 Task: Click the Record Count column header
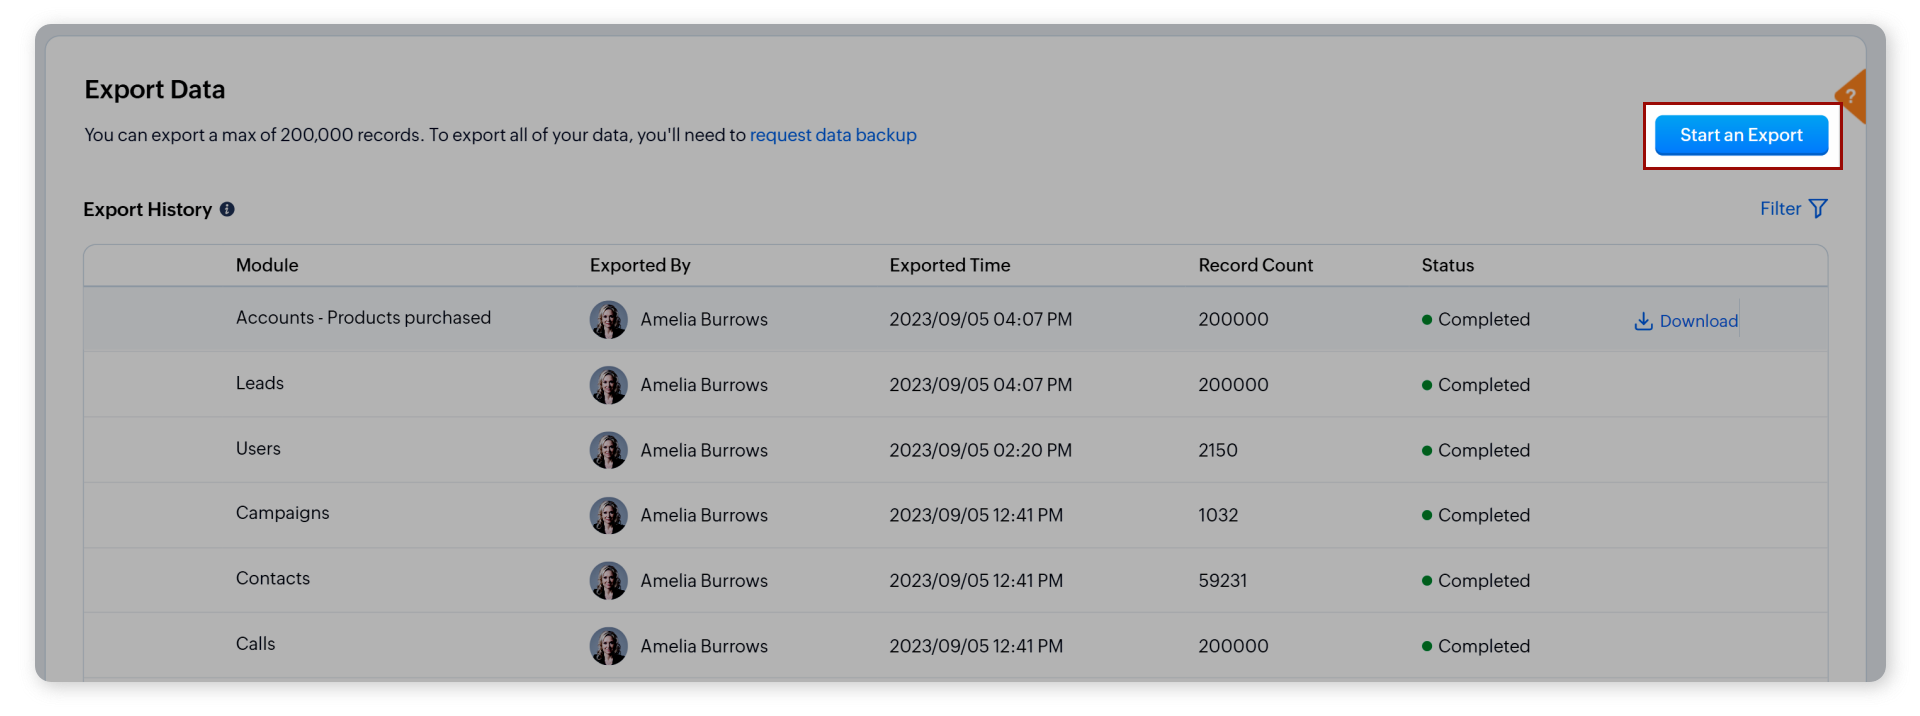[1255, 265]
